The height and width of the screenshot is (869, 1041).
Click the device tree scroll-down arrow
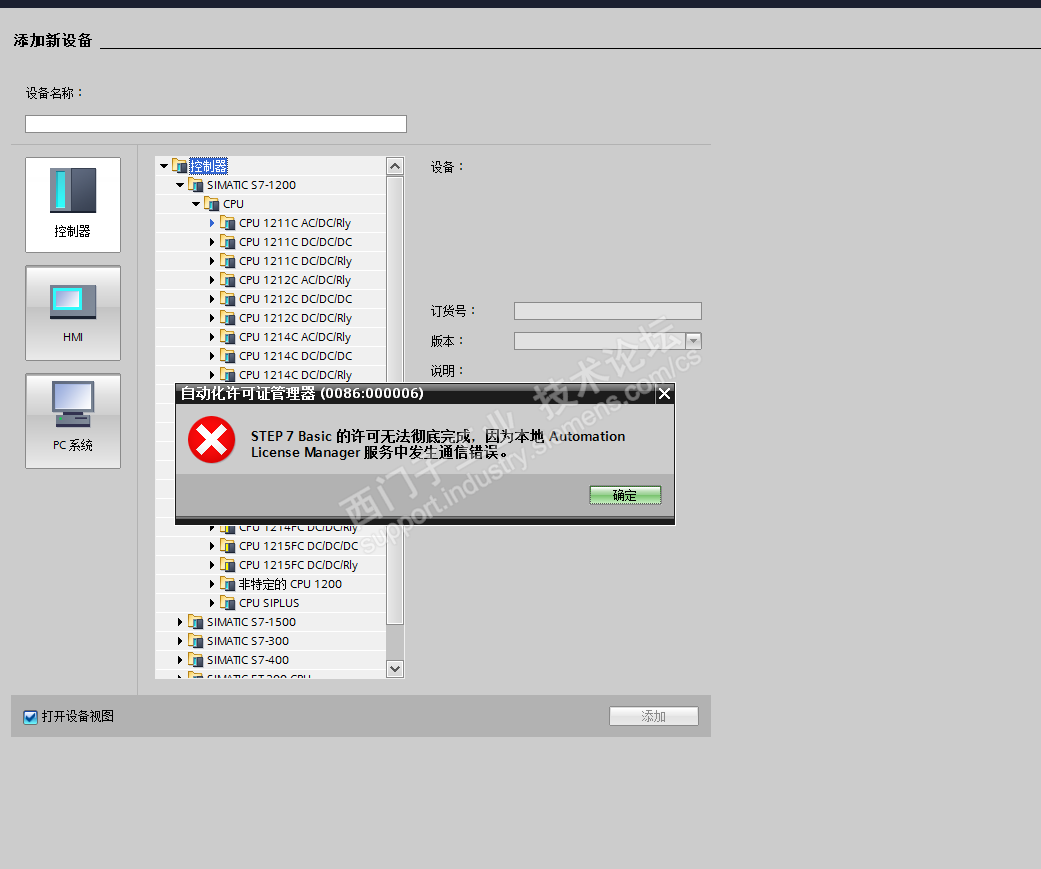tap(395, 669)
